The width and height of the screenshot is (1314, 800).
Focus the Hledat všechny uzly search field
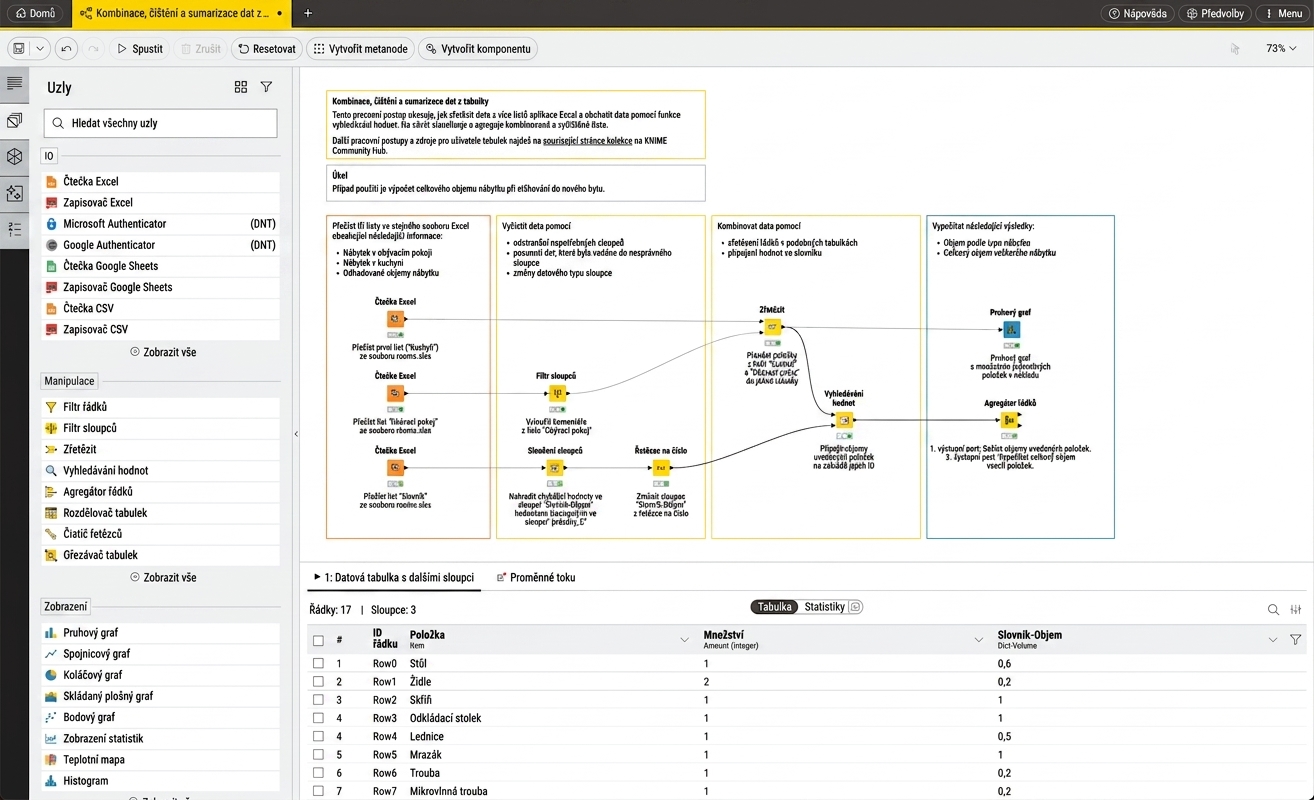pyautogui.click(x=161, y=123)
